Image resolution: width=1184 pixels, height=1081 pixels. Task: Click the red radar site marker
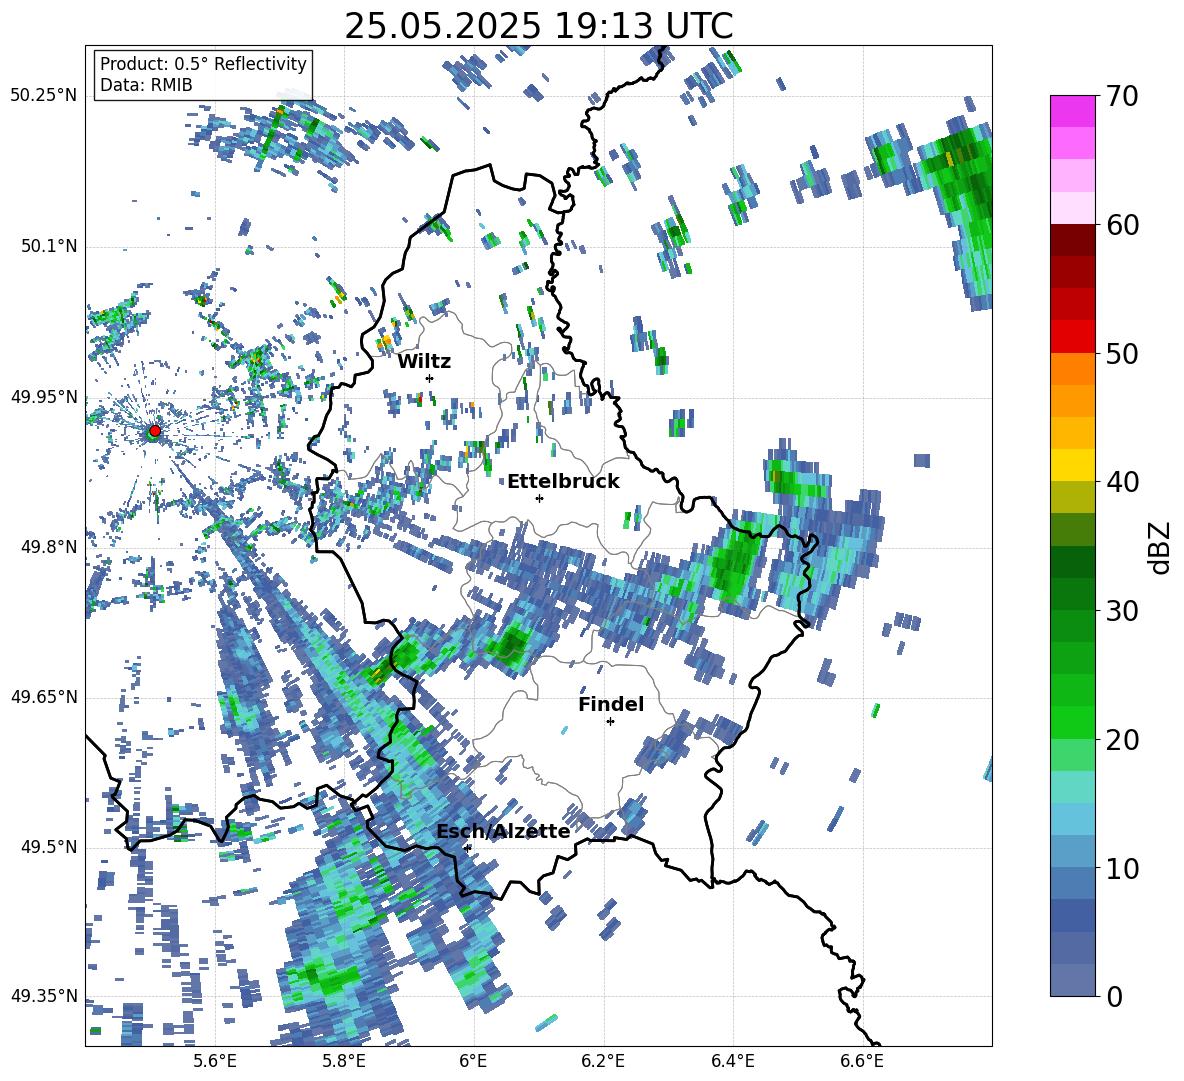click(x=155, y=431)
